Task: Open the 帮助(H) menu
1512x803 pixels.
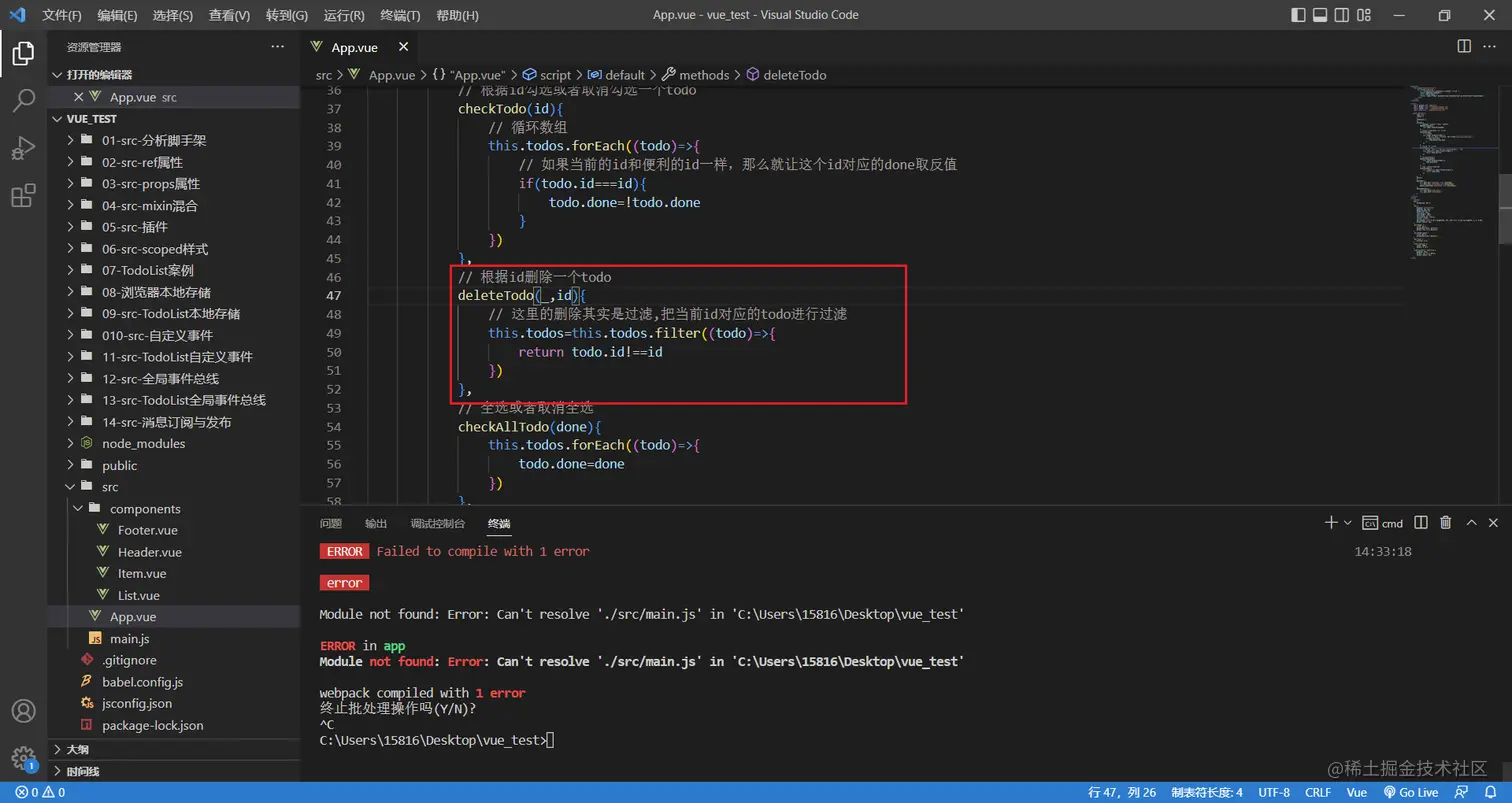Action: [x=458, y=15]
